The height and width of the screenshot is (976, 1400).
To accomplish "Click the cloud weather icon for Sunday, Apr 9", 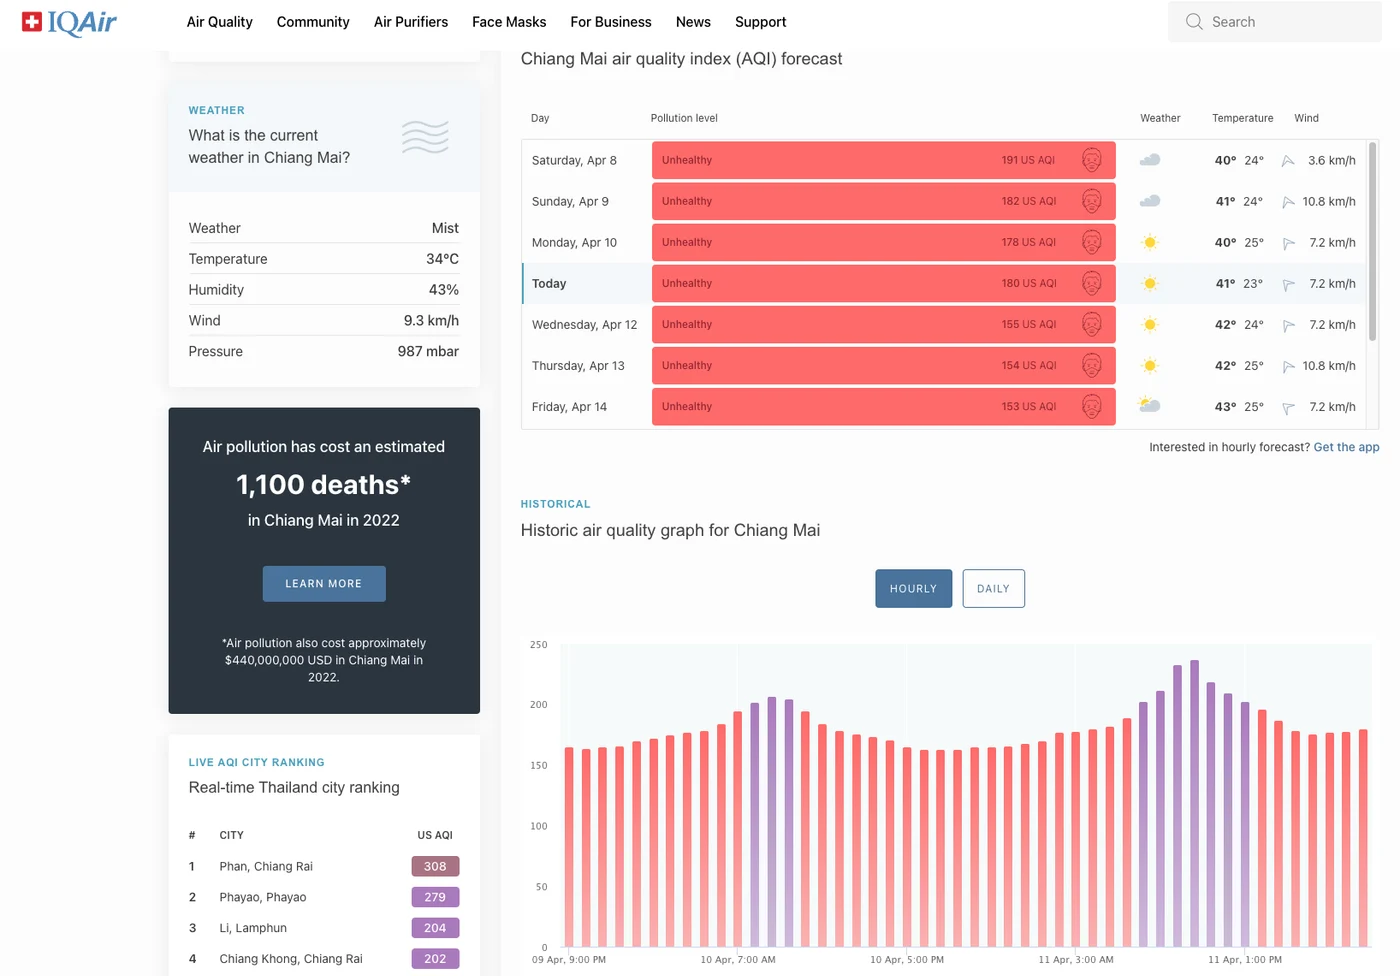I will pyautogui.click(x=1150, y=201).
